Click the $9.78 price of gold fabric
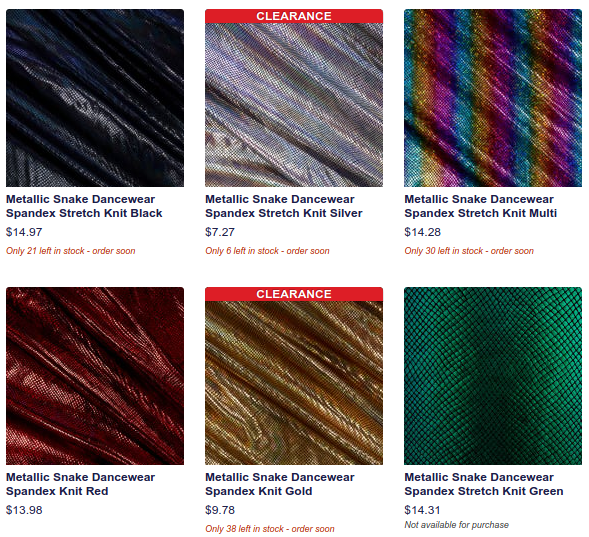The image size is (589, 537). click(220, 510)
